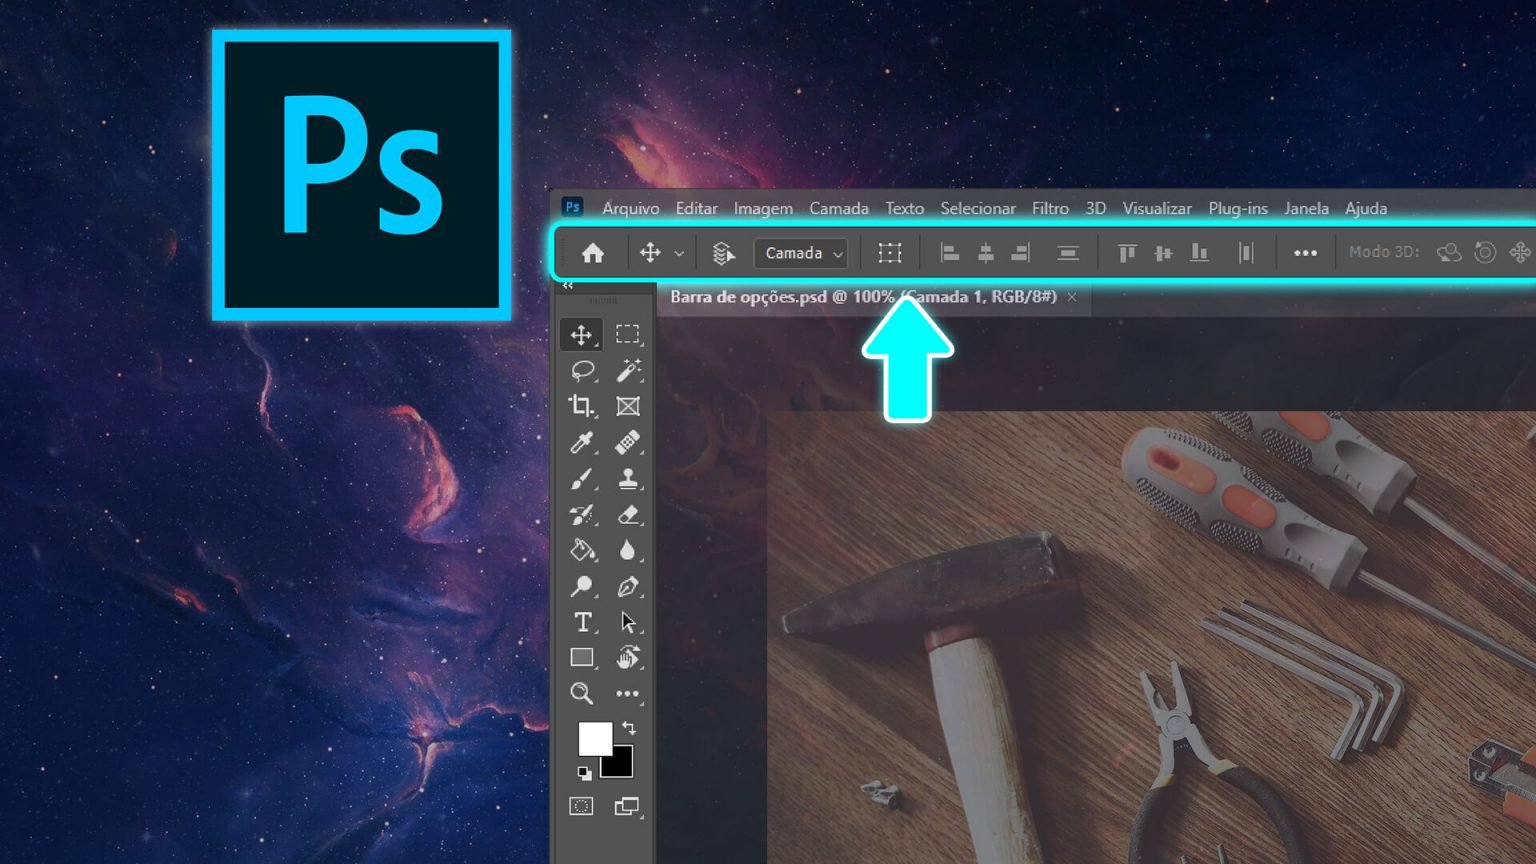
Task: Align top edges in options bar
Action: click(x=1127, y=253)
